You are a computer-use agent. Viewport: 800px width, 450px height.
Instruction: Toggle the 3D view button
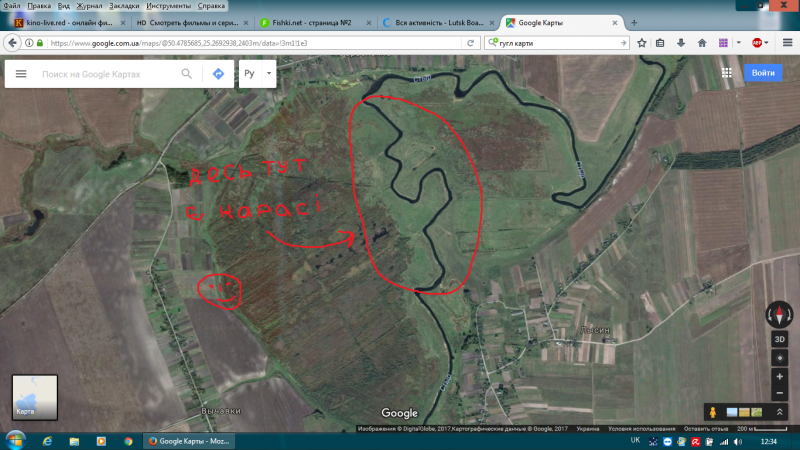(x=779, y=340)
